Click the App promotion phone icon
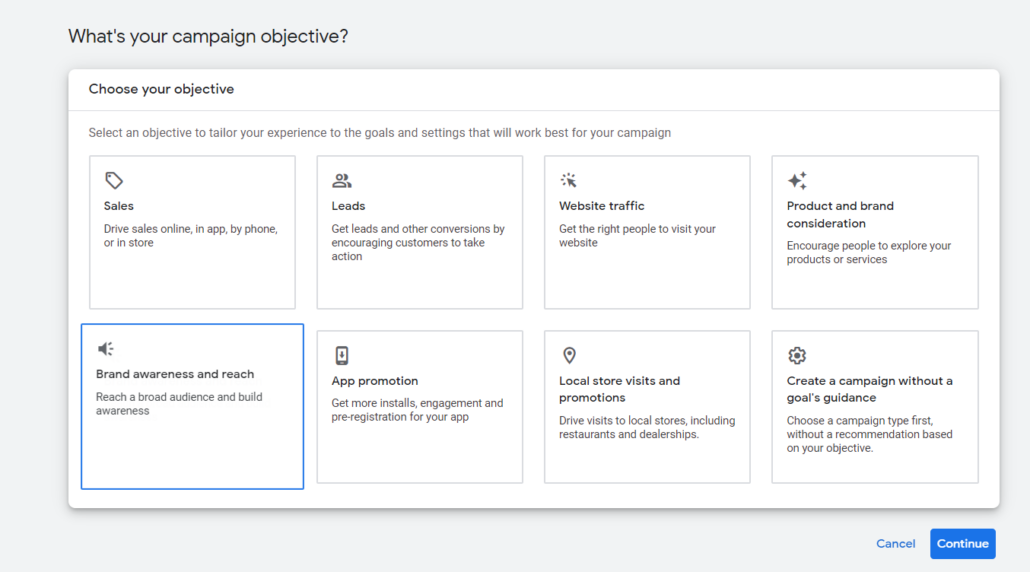Viewport: 1030px width, 572px height. [342, 355]
